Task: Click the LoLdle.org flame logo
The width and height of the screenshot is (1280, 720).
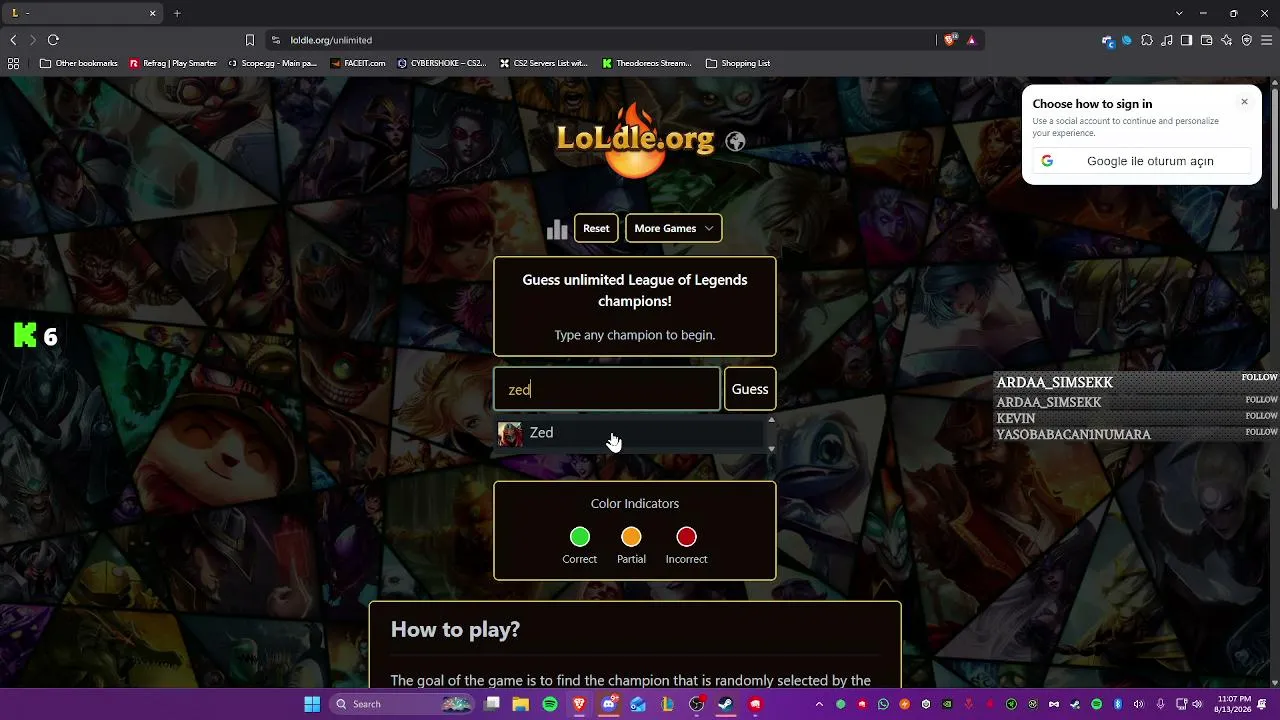Action: click(635, 141)
